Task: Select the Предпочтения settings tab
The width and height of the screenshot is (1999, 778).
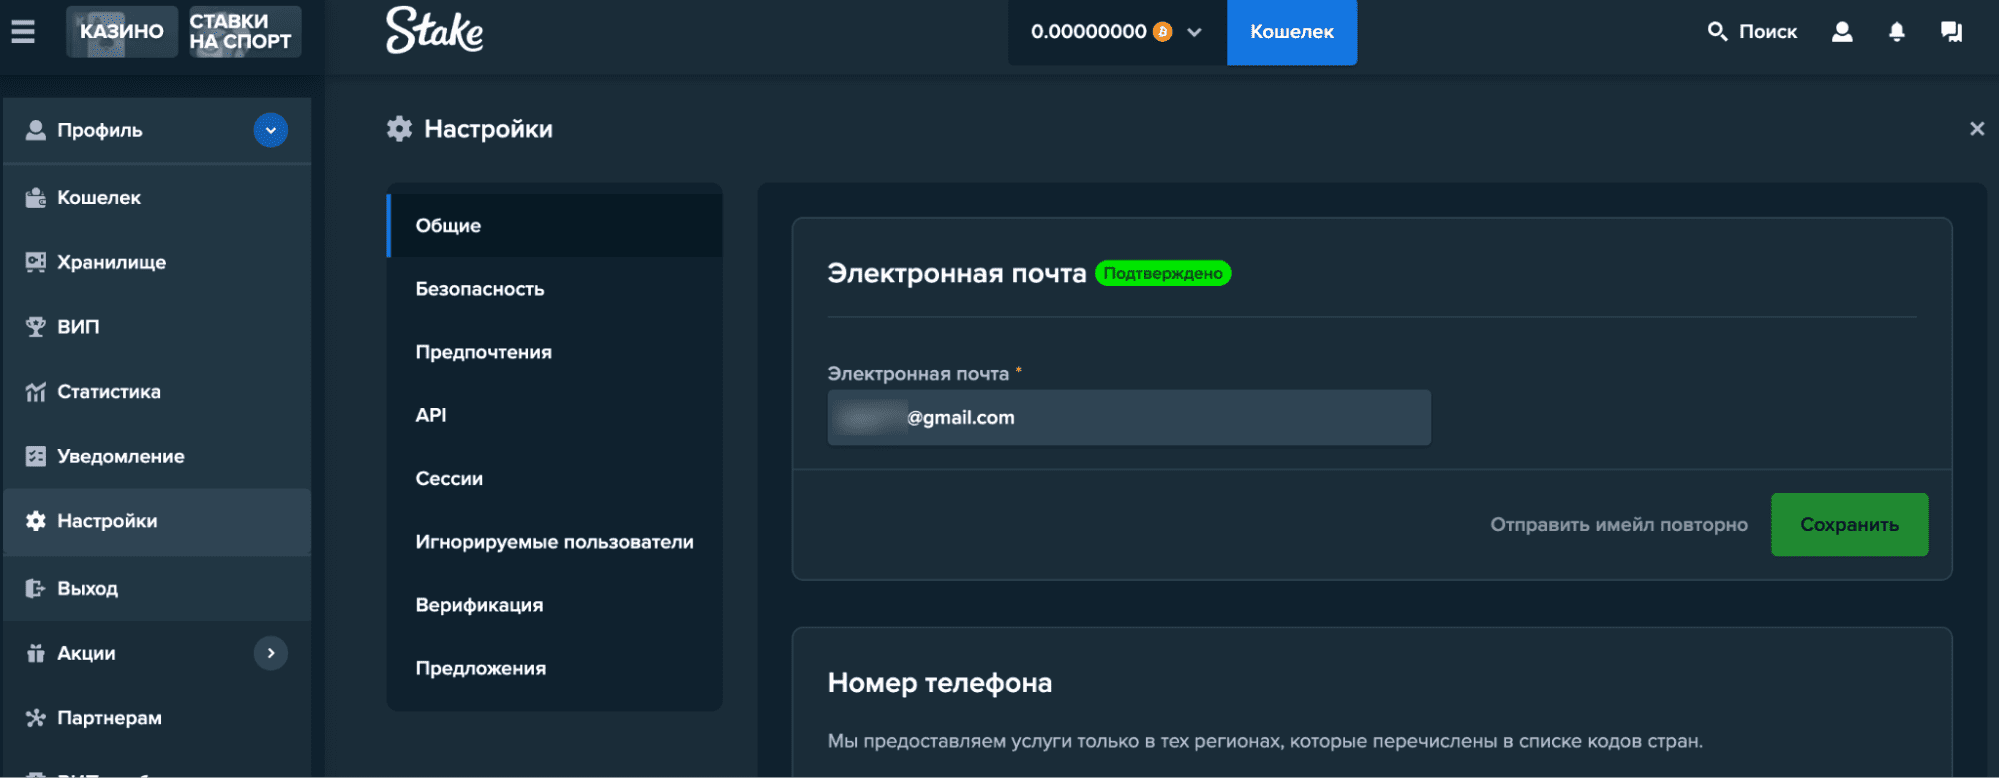Action: (x=555, y=352)
